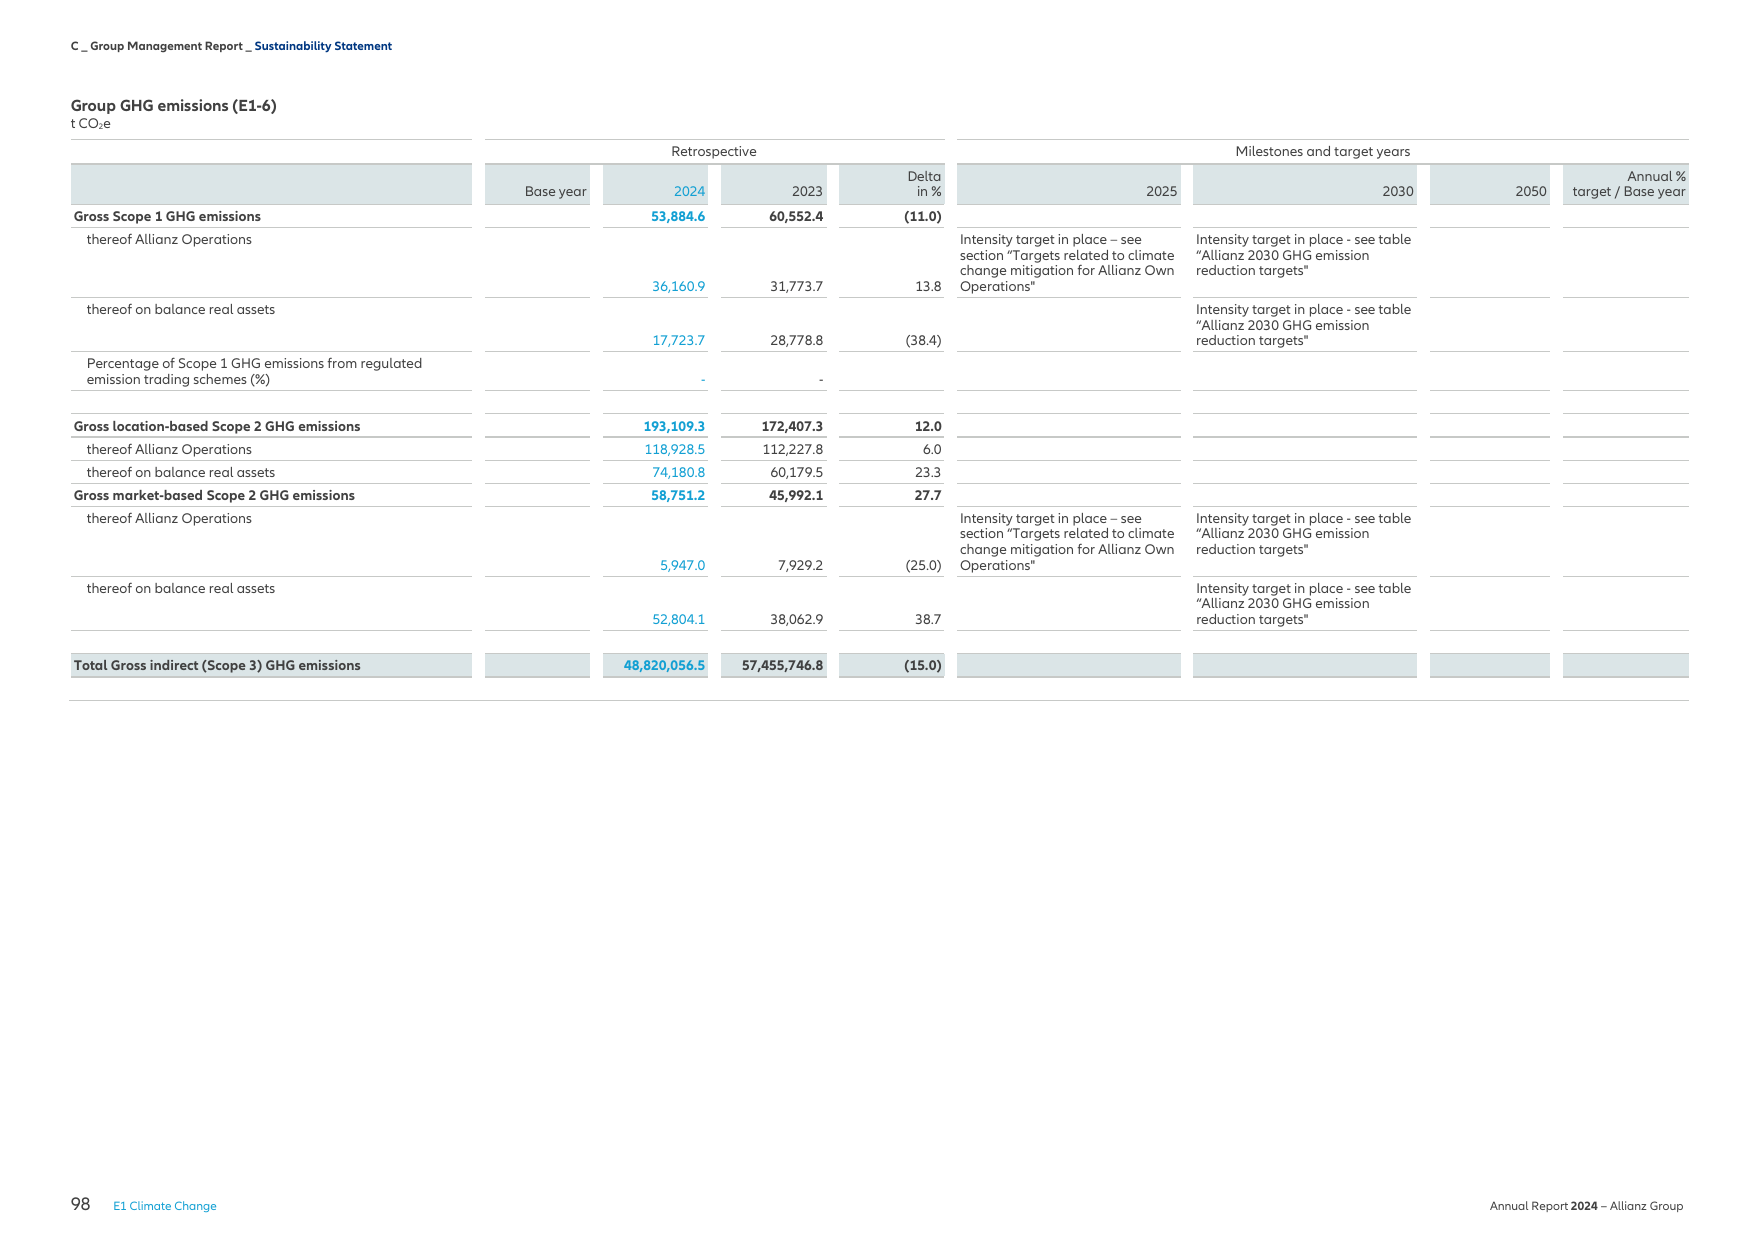The image size is (1754, 1241).
Task: Click the 'E1 Climate Change' footer label
Action: [165, 1206]
